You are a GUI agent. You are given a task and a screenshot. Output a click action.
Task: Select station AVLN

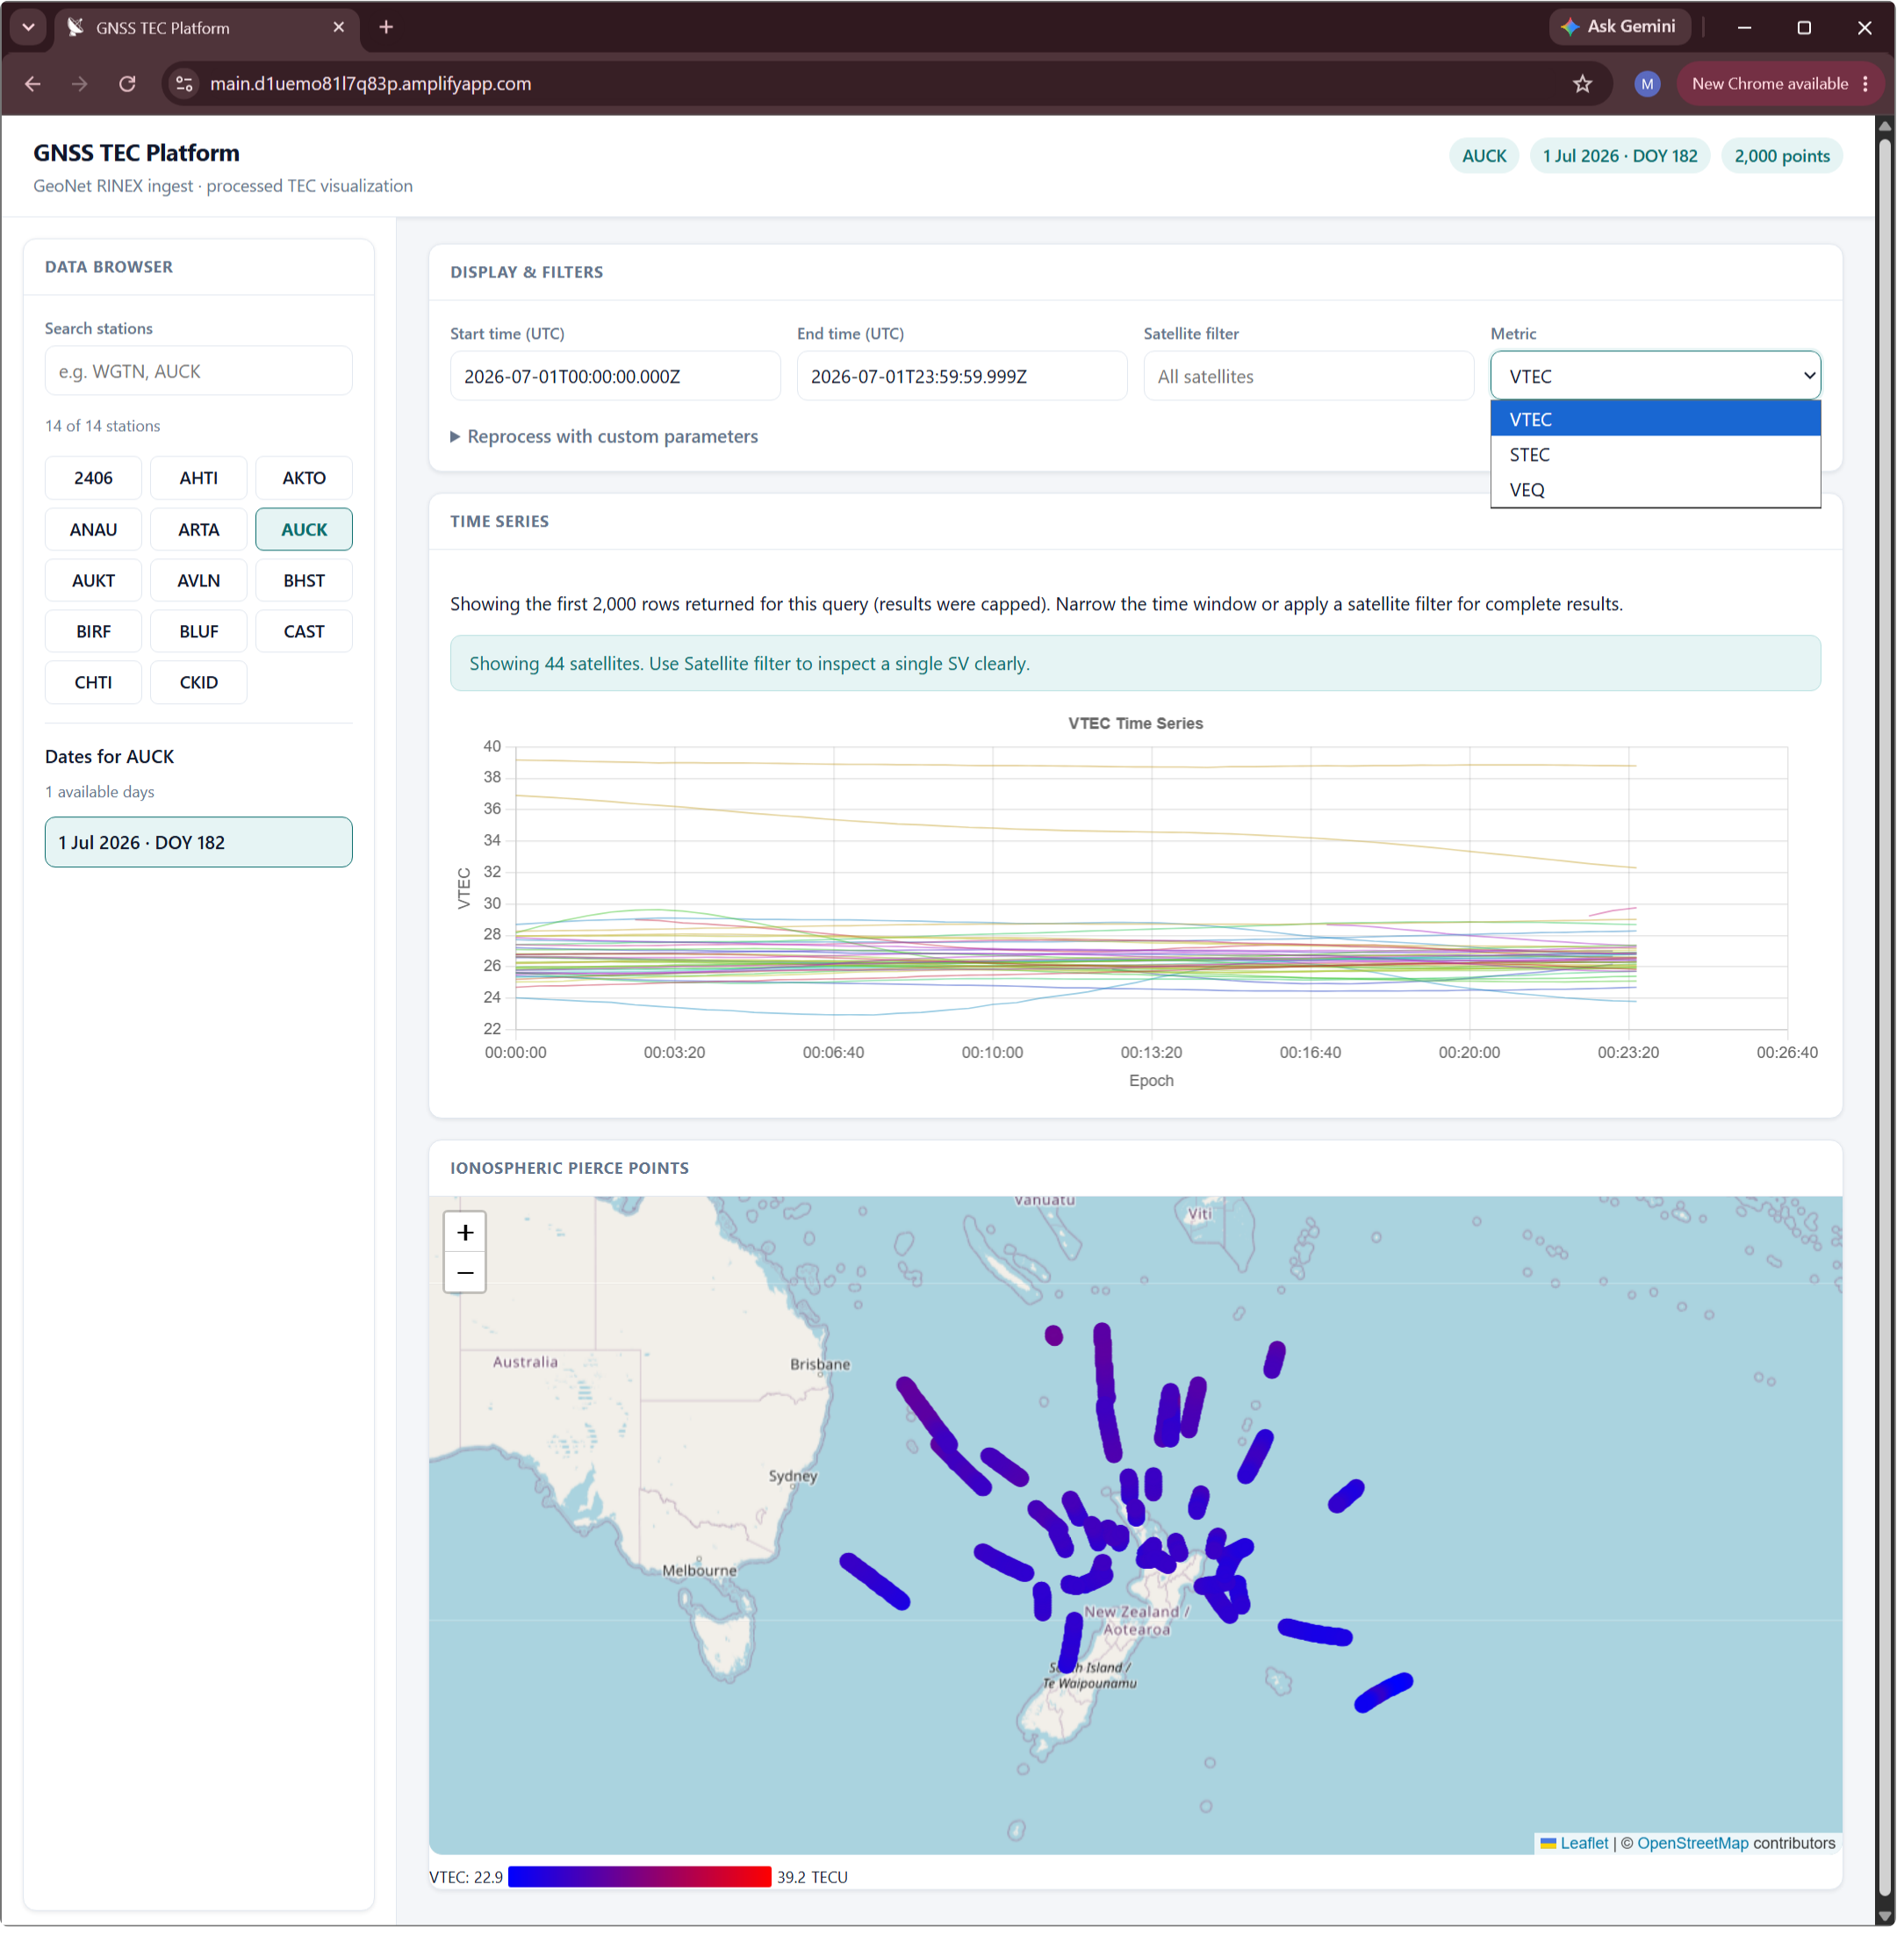(199, 582)
